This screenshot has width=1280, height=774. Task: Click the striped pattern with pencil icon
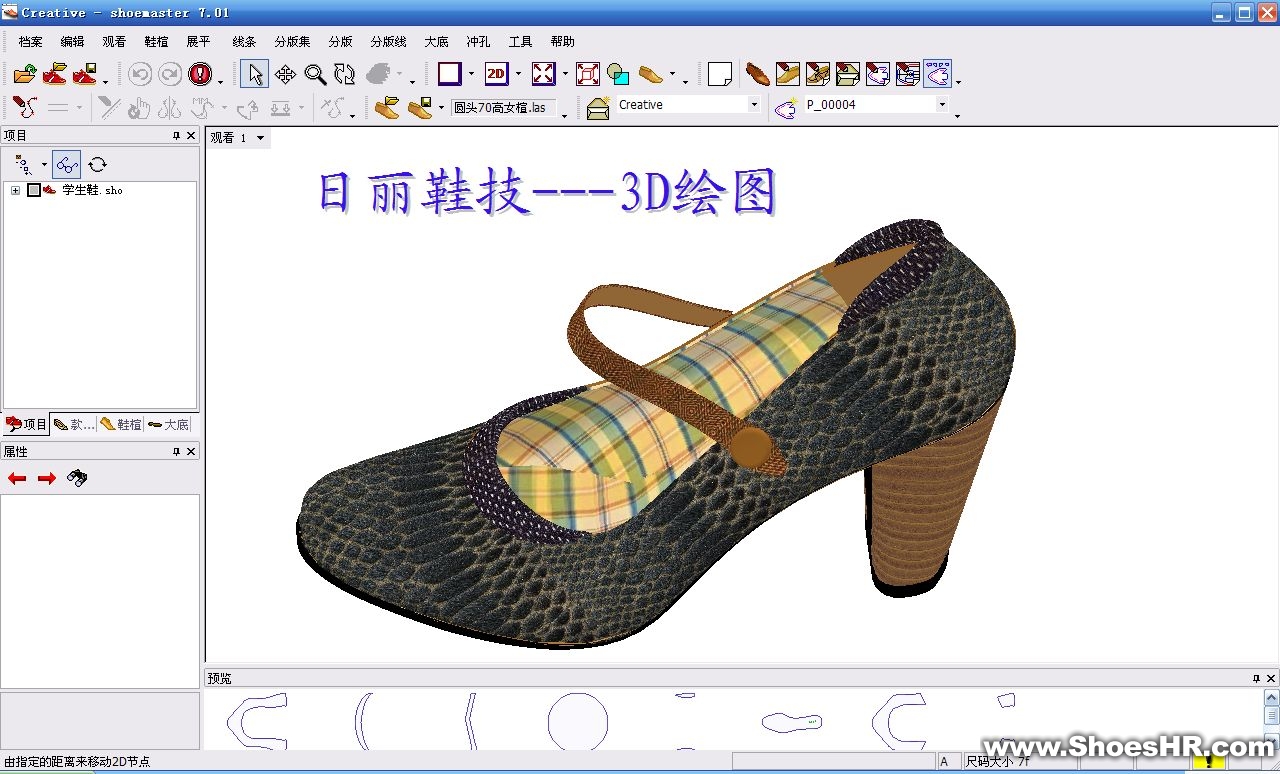tap(908, 74)
